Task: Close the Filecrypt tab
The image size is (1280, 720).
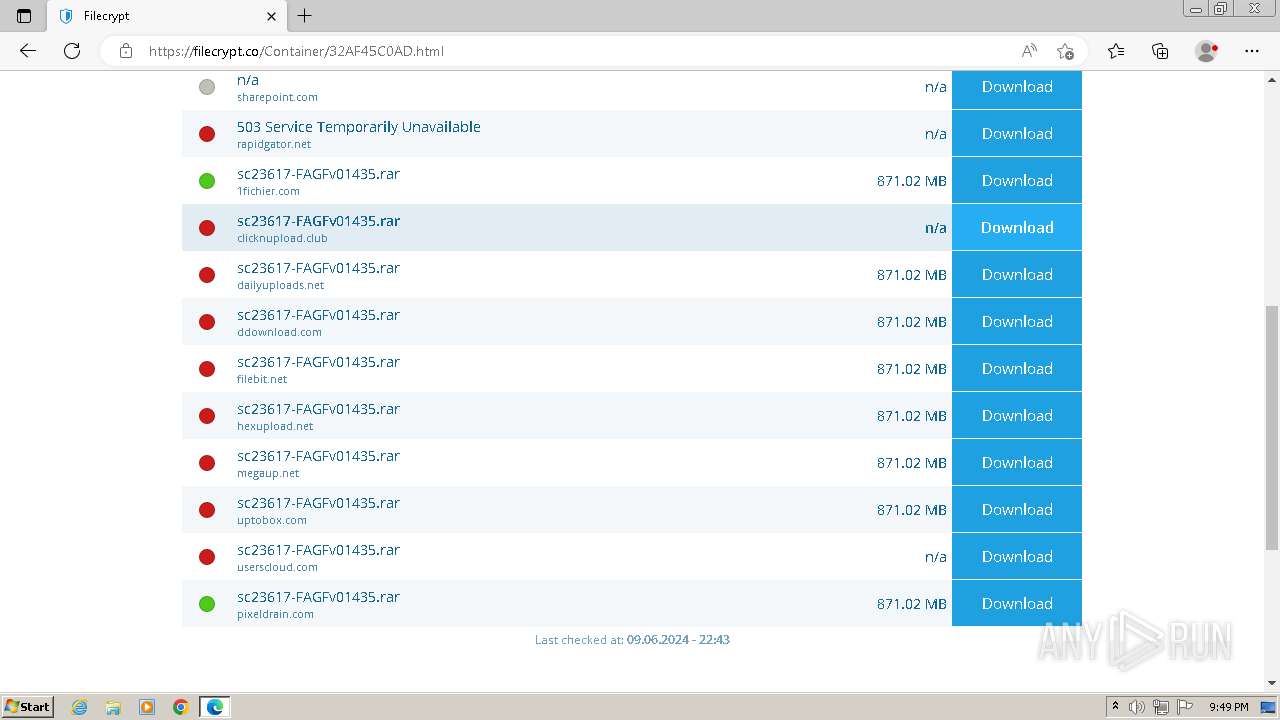Action: point(271,16)
